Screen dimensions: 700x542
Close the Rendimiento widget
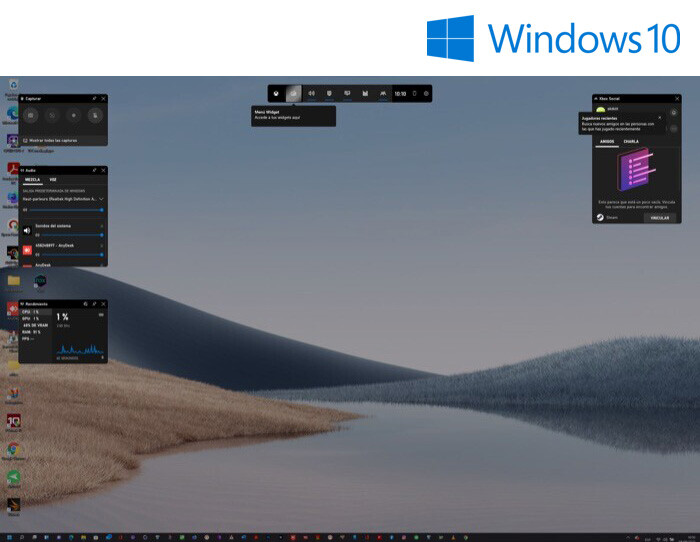tap(104, 304)
